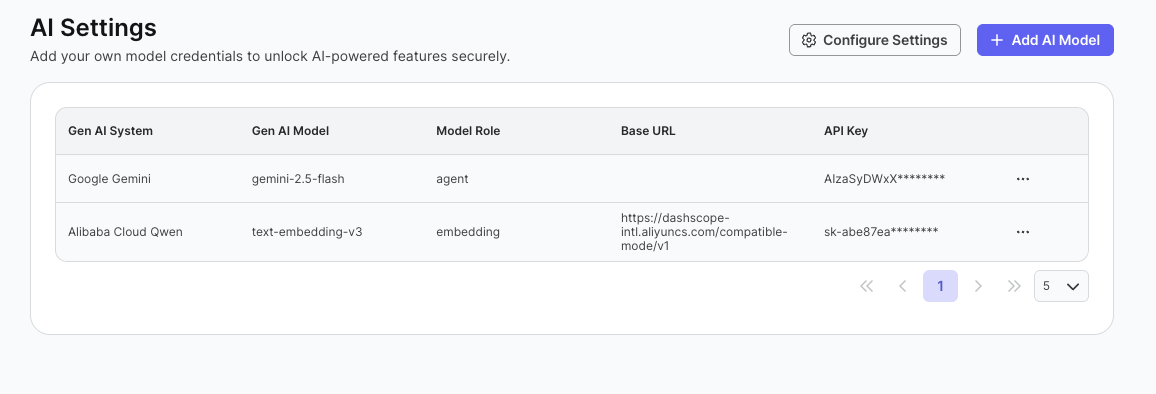1156x394 pixels.
Task: Click the dashscope base URL text
Action: (704, 232)
